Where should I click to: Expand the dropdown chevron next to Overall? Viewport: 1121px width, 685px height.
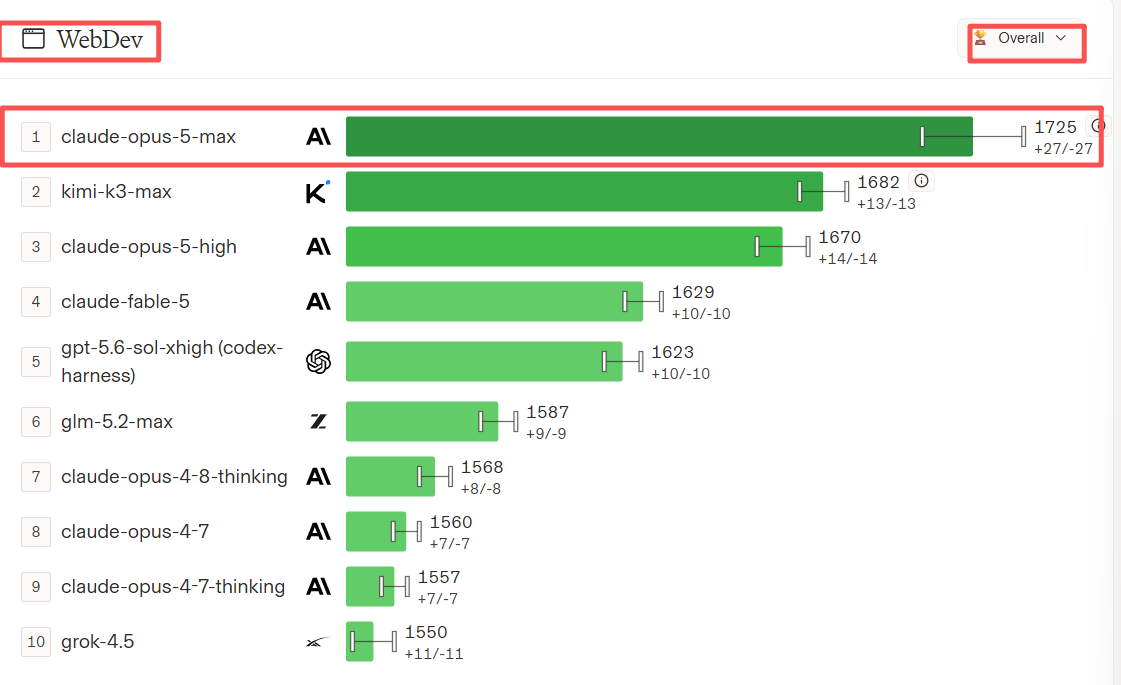[x=1061, y=38]
